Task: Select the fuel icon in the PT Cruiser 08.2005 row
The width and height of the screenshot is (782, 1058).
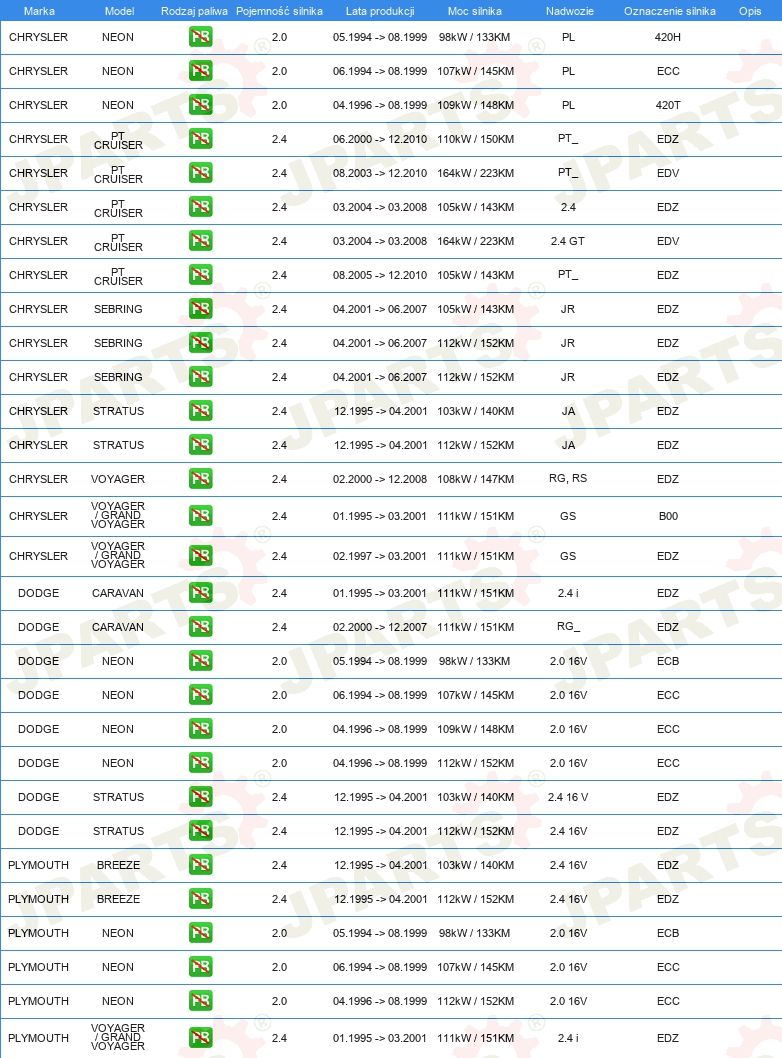Action: [x=200, y=275]
